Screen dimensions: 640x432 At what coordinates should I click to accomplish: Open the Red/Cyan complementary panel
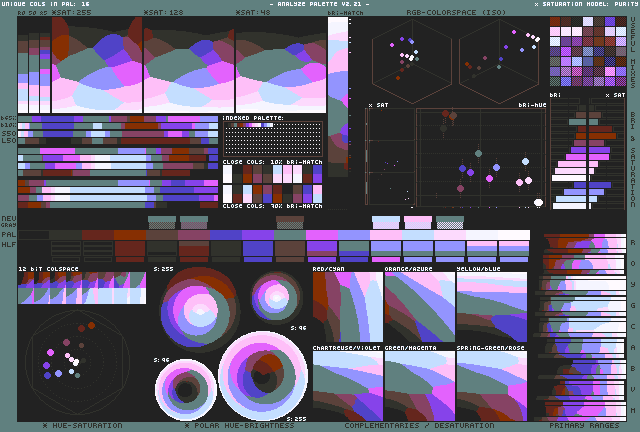point(348,307)
